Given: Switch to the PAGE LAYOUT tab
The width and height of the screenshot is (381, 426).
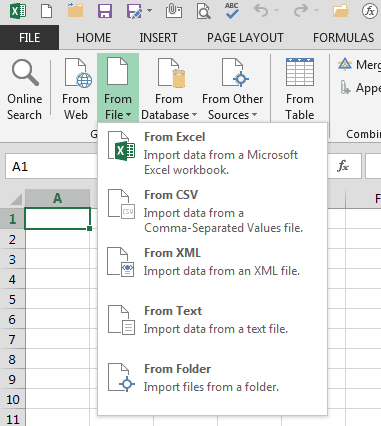Looking at the screenshot, I should pos(245,37).
